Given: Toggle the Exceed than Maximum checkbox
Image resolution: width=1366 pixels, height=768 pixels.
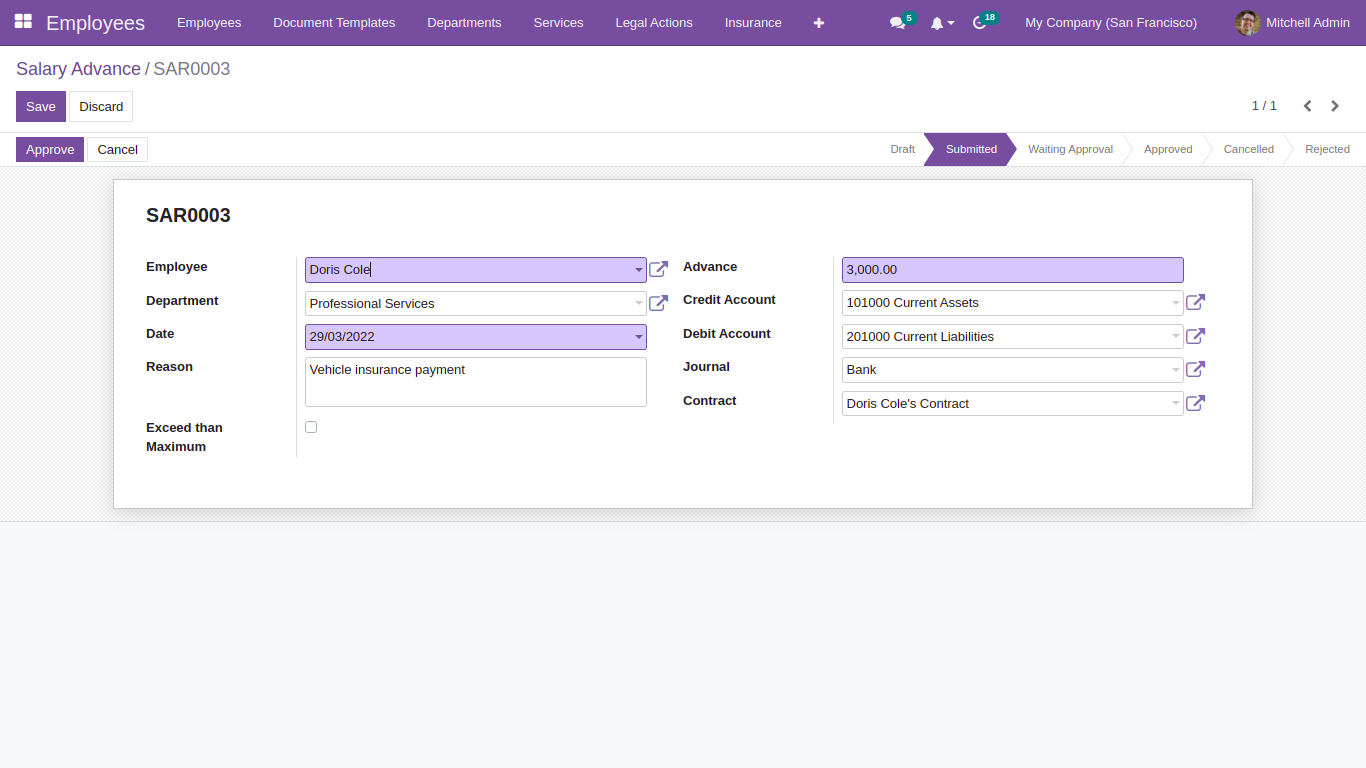Looking at the screenshot, I should (311, 426).
